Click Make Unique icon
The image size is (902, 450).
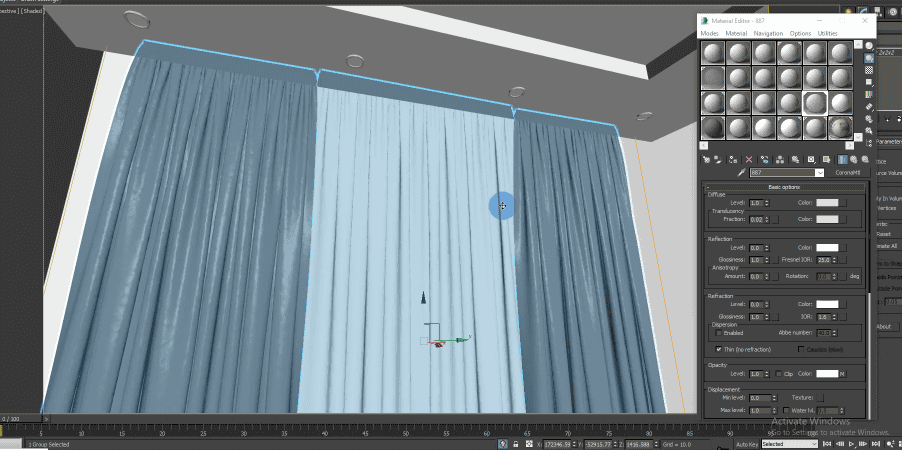[779, 159]
